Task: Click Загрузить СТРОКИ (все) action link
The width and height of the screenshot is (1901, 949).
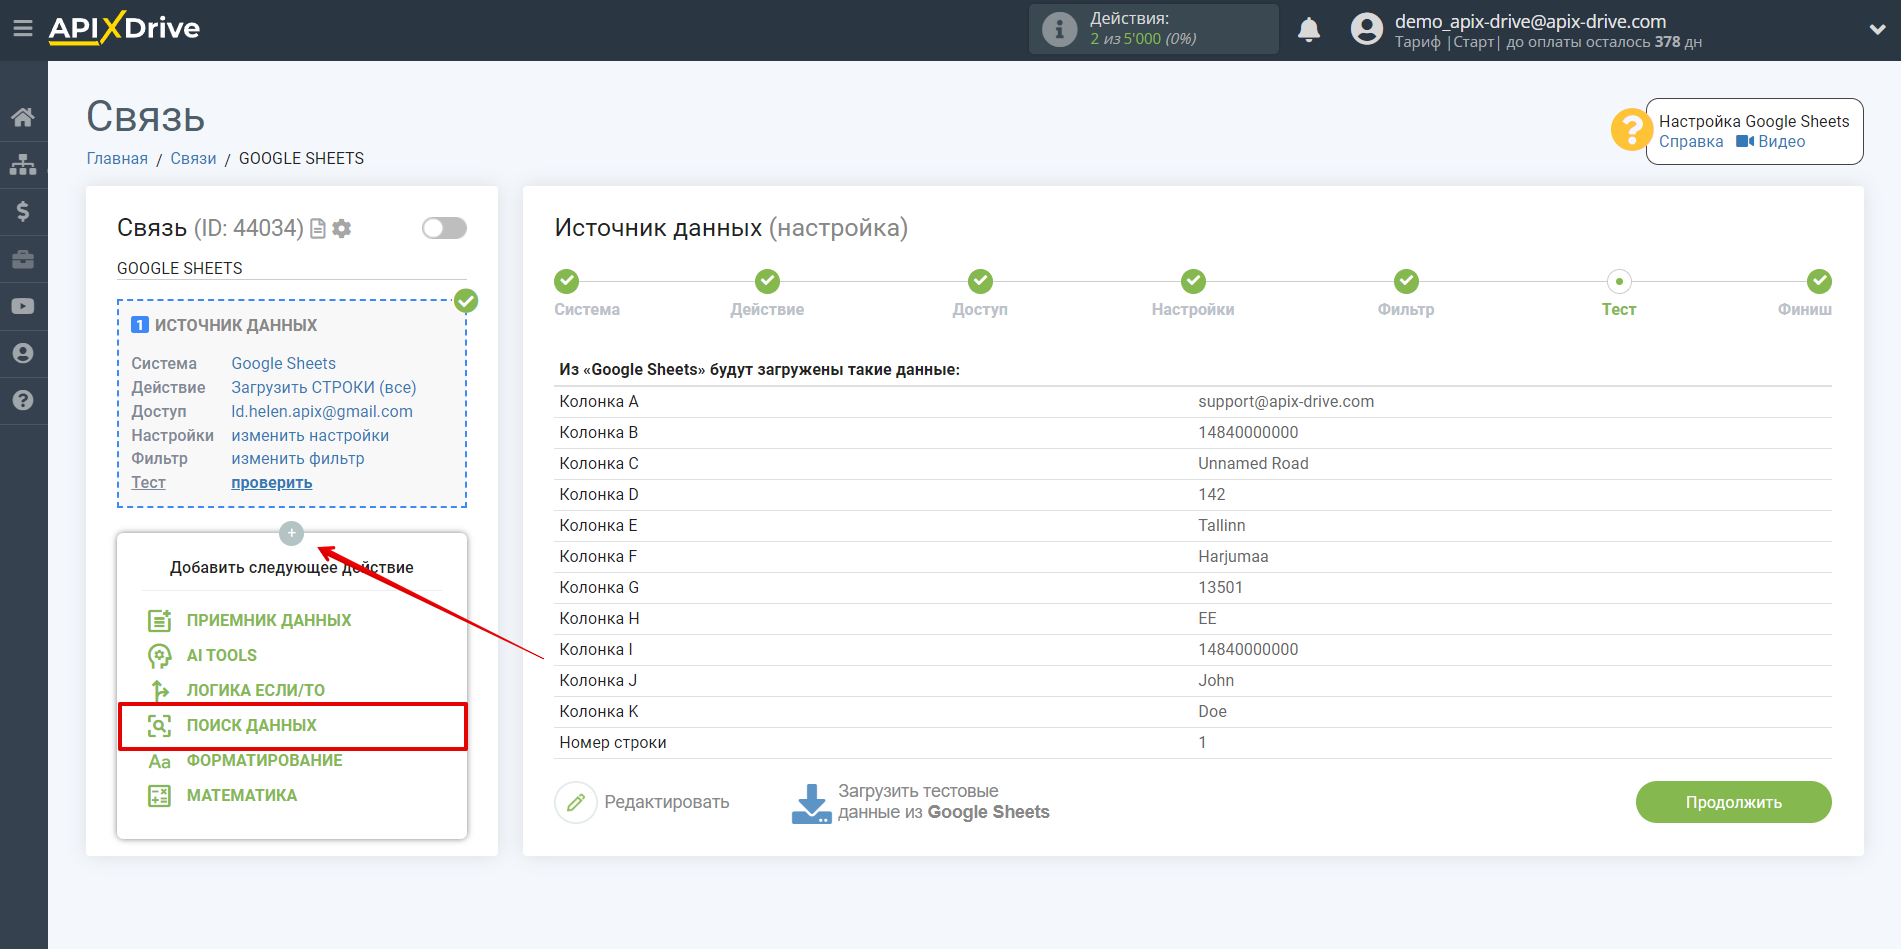Action: pyautogui.click(x=324, y=388)
